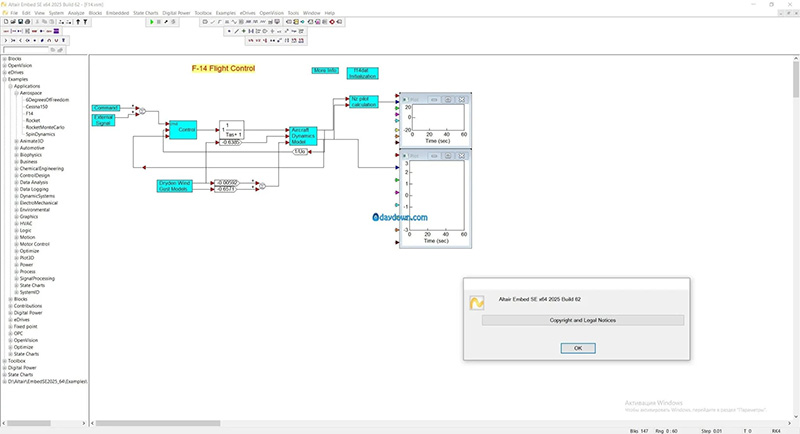This screenshot has height=434, width=800.
Task: Click the Nz pilot calculation block
Action: coord(363,101)
